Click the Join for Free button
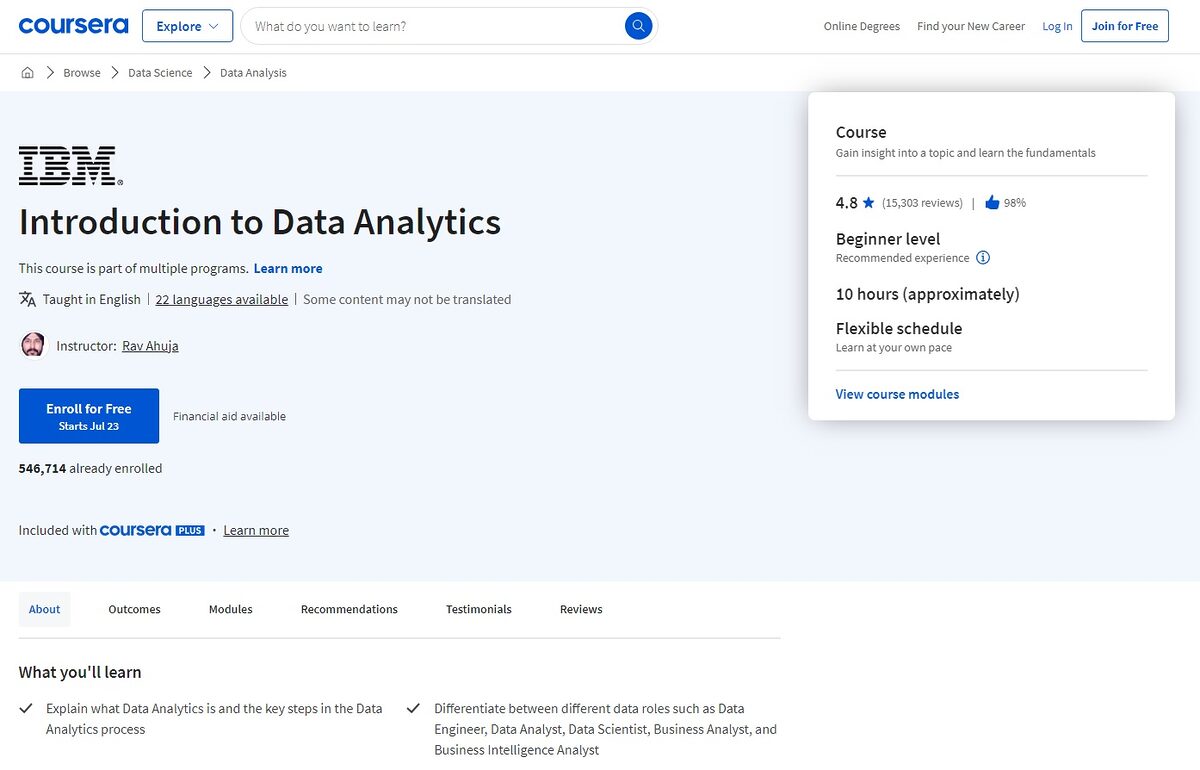This screenshot has width=1200, height=770. point(1125,26)
